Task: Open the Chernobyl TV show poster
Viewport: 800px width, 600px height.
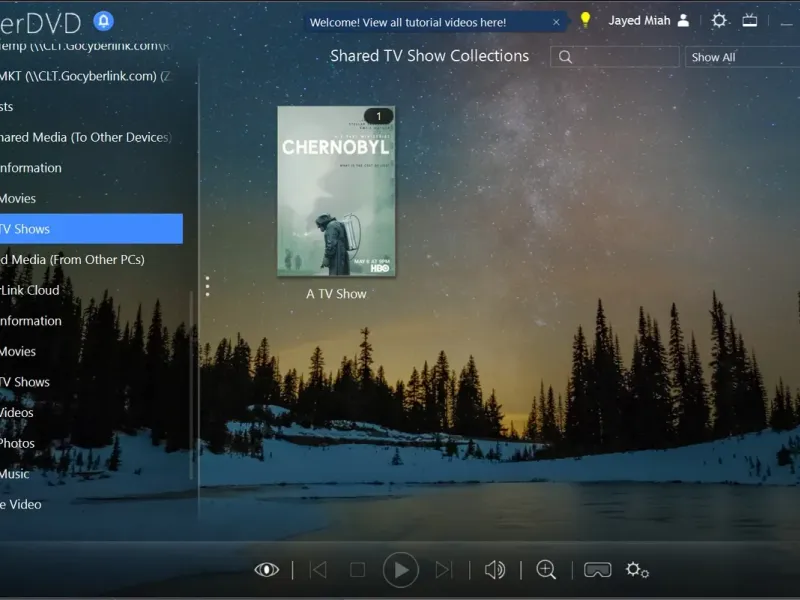Action: coord(336,191)
